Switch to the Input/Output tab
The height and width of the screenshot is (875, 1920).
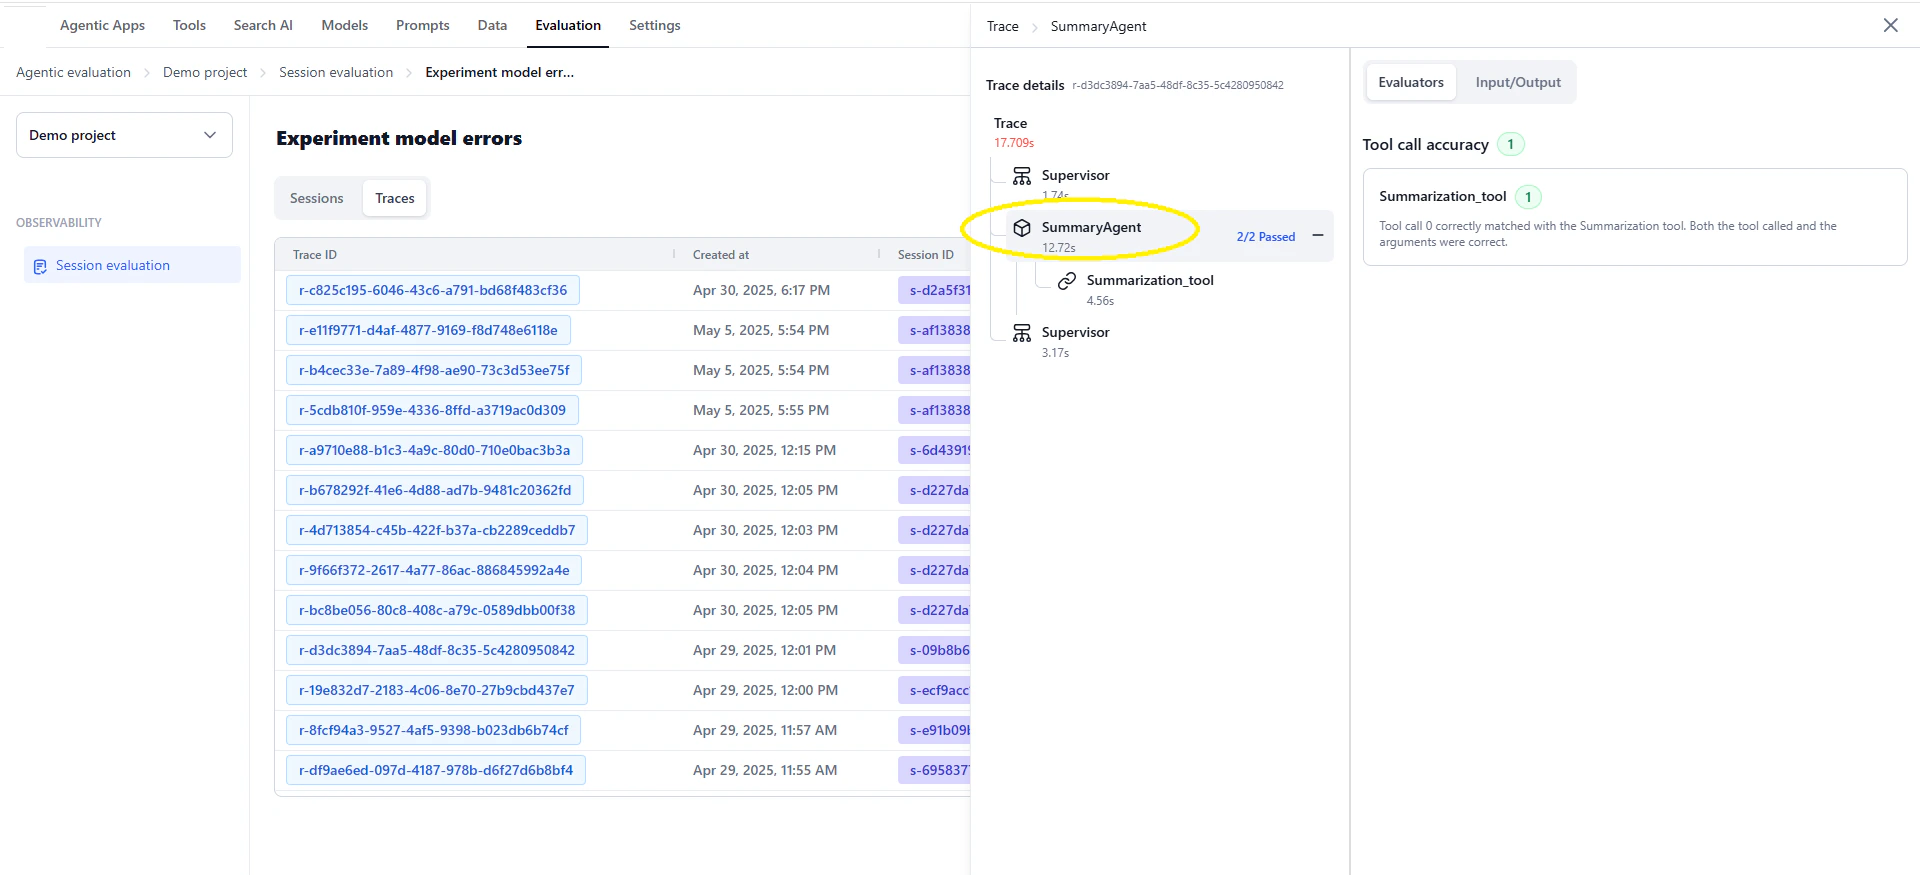(1517, 82)
